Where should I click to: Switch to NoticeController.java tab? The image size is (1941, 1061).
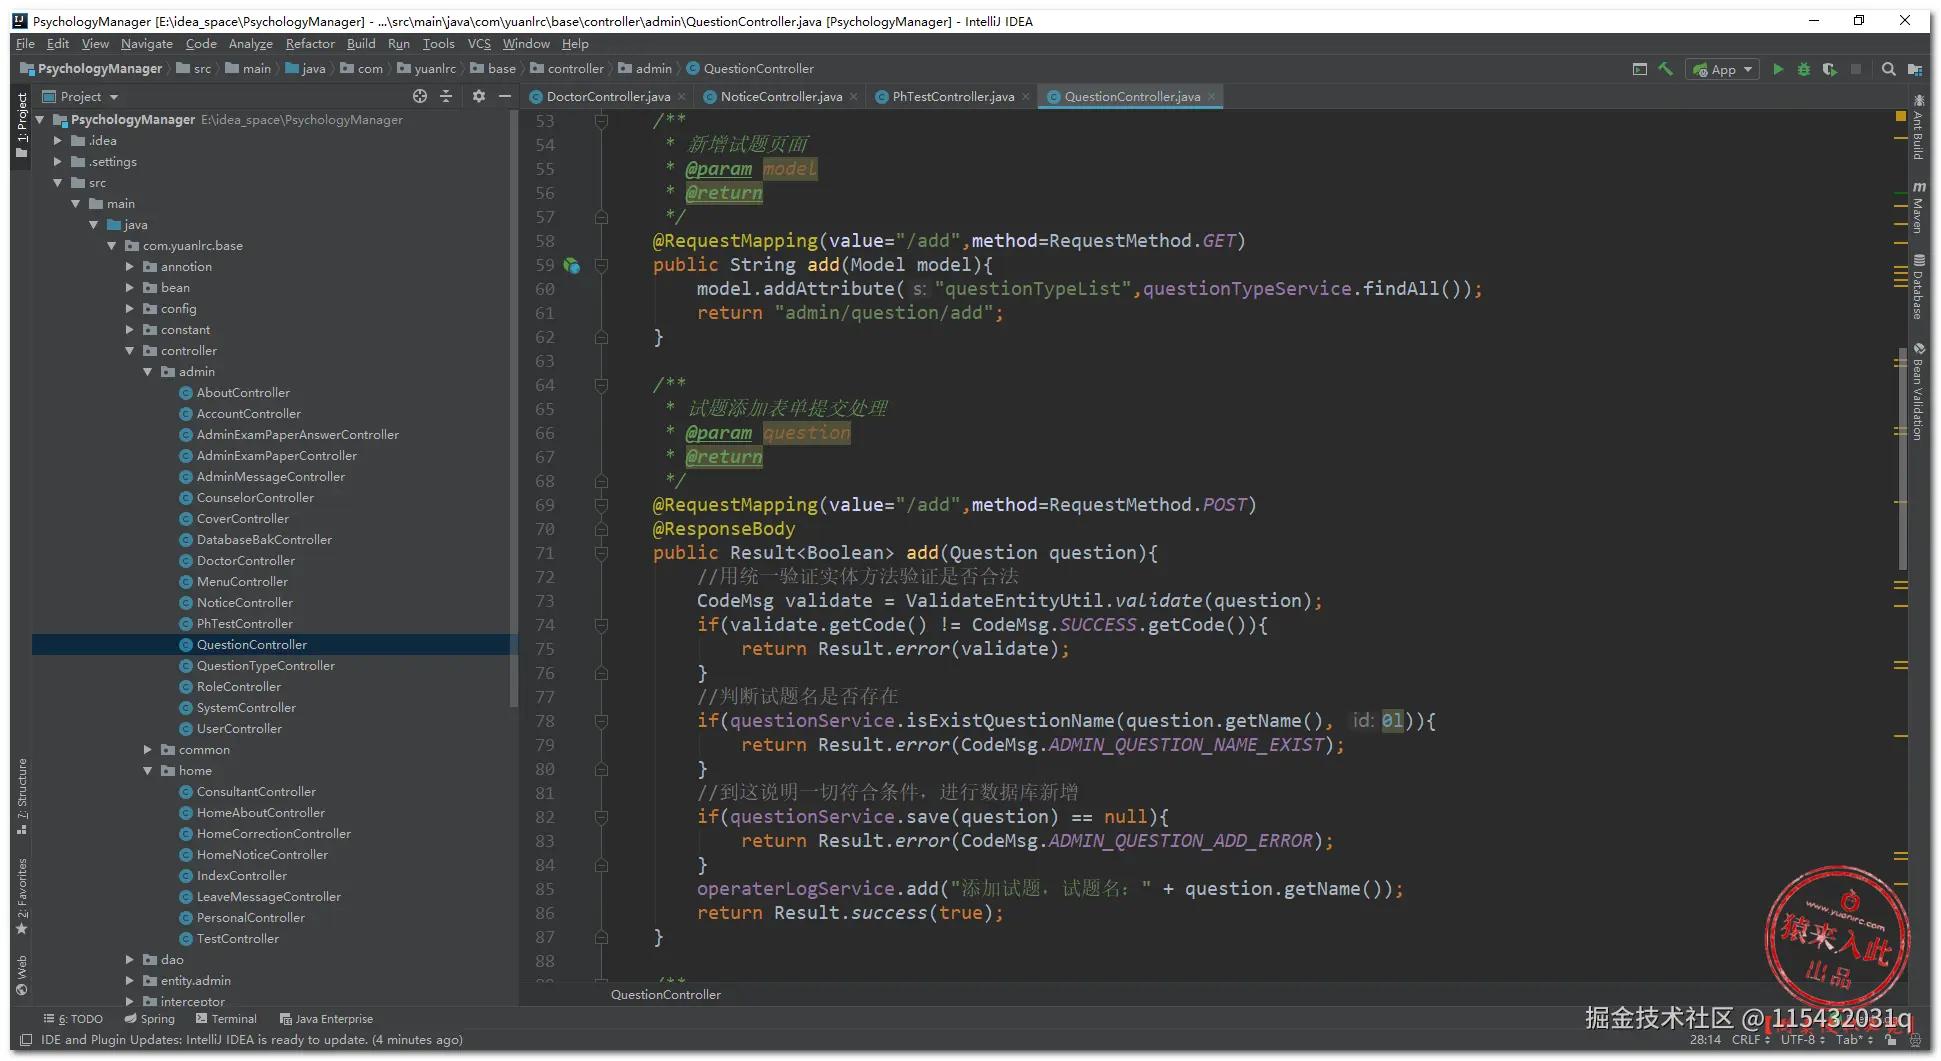click(780, 97)
